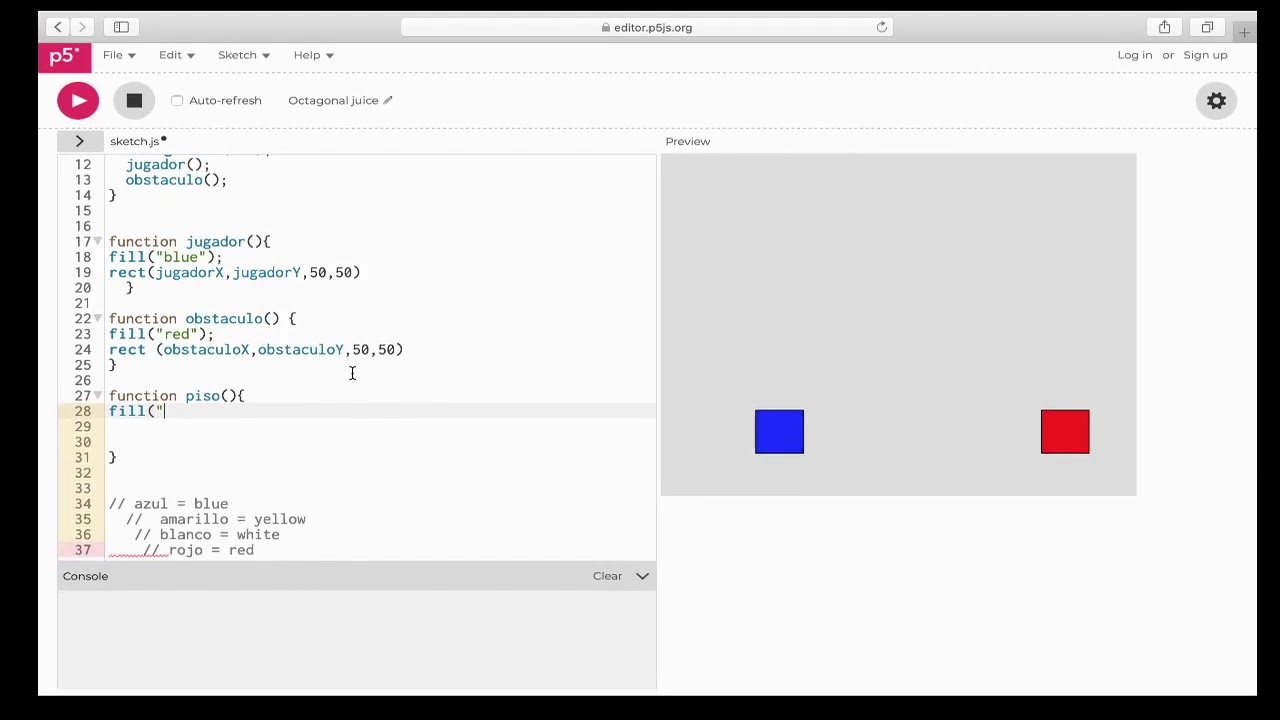Click the comment line blanco = white
This screenshot has width=1280, height=720.
pos(207,535)
